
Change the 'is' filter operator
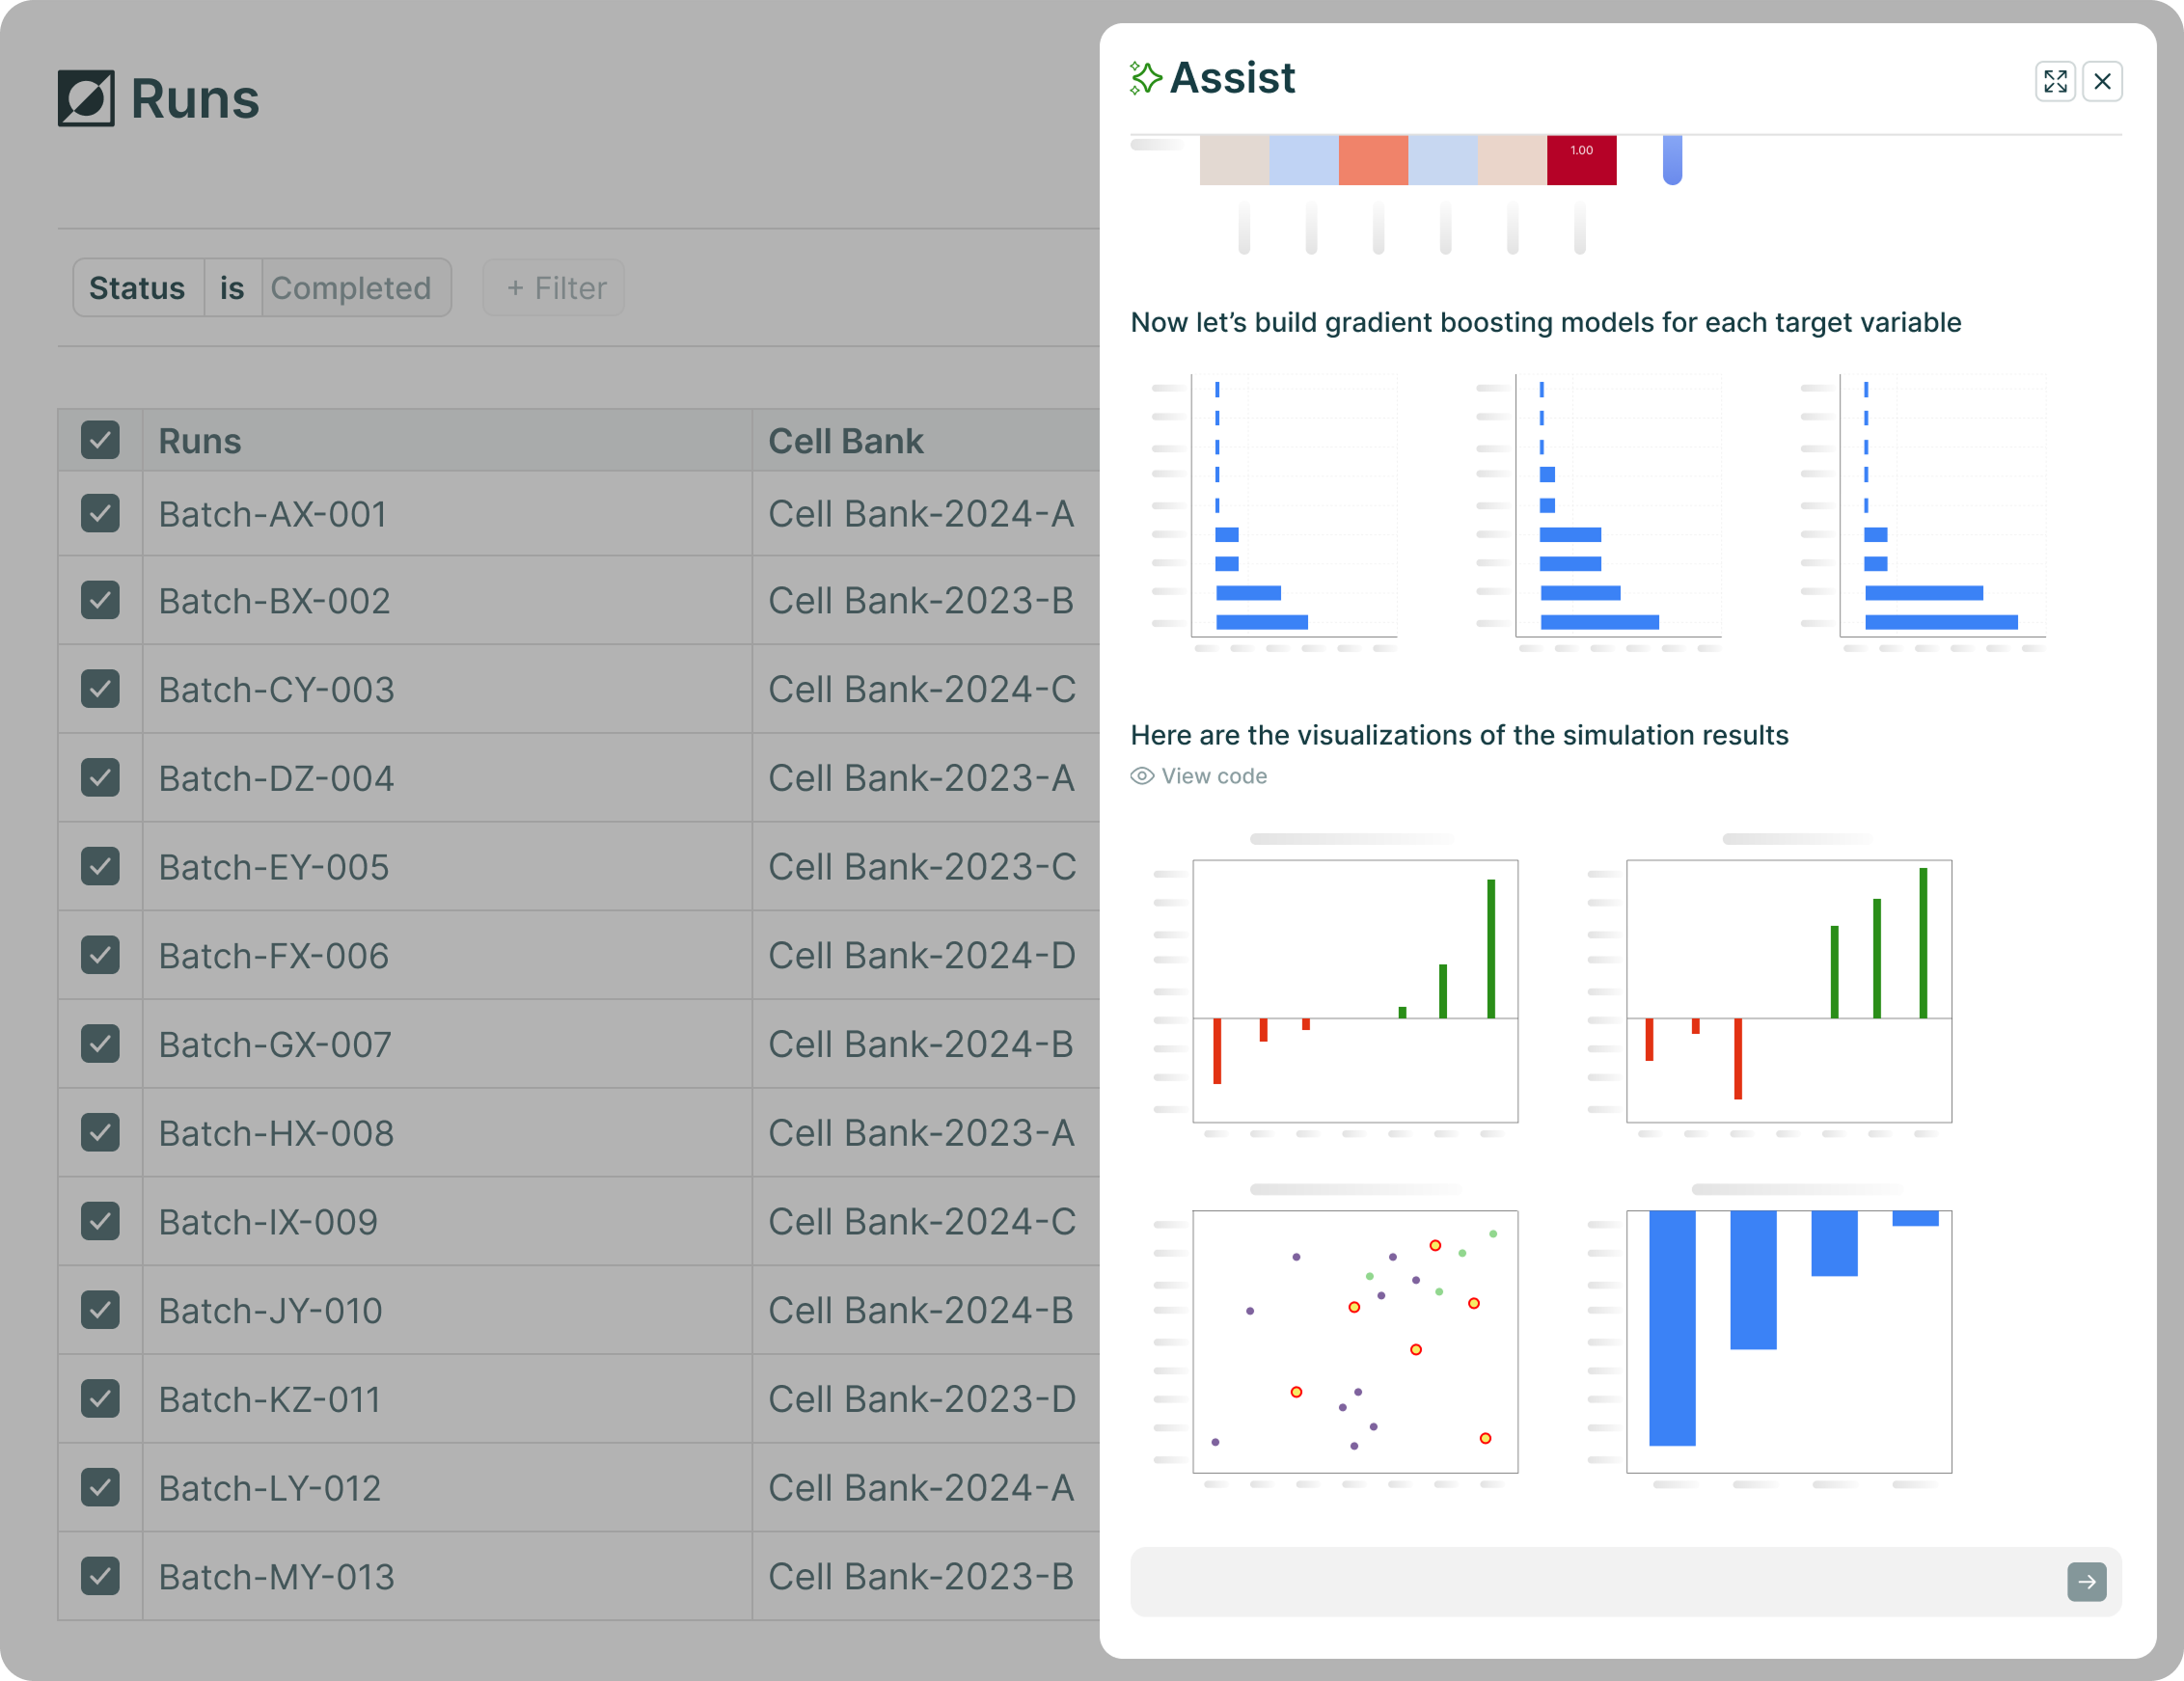[232, 288]
